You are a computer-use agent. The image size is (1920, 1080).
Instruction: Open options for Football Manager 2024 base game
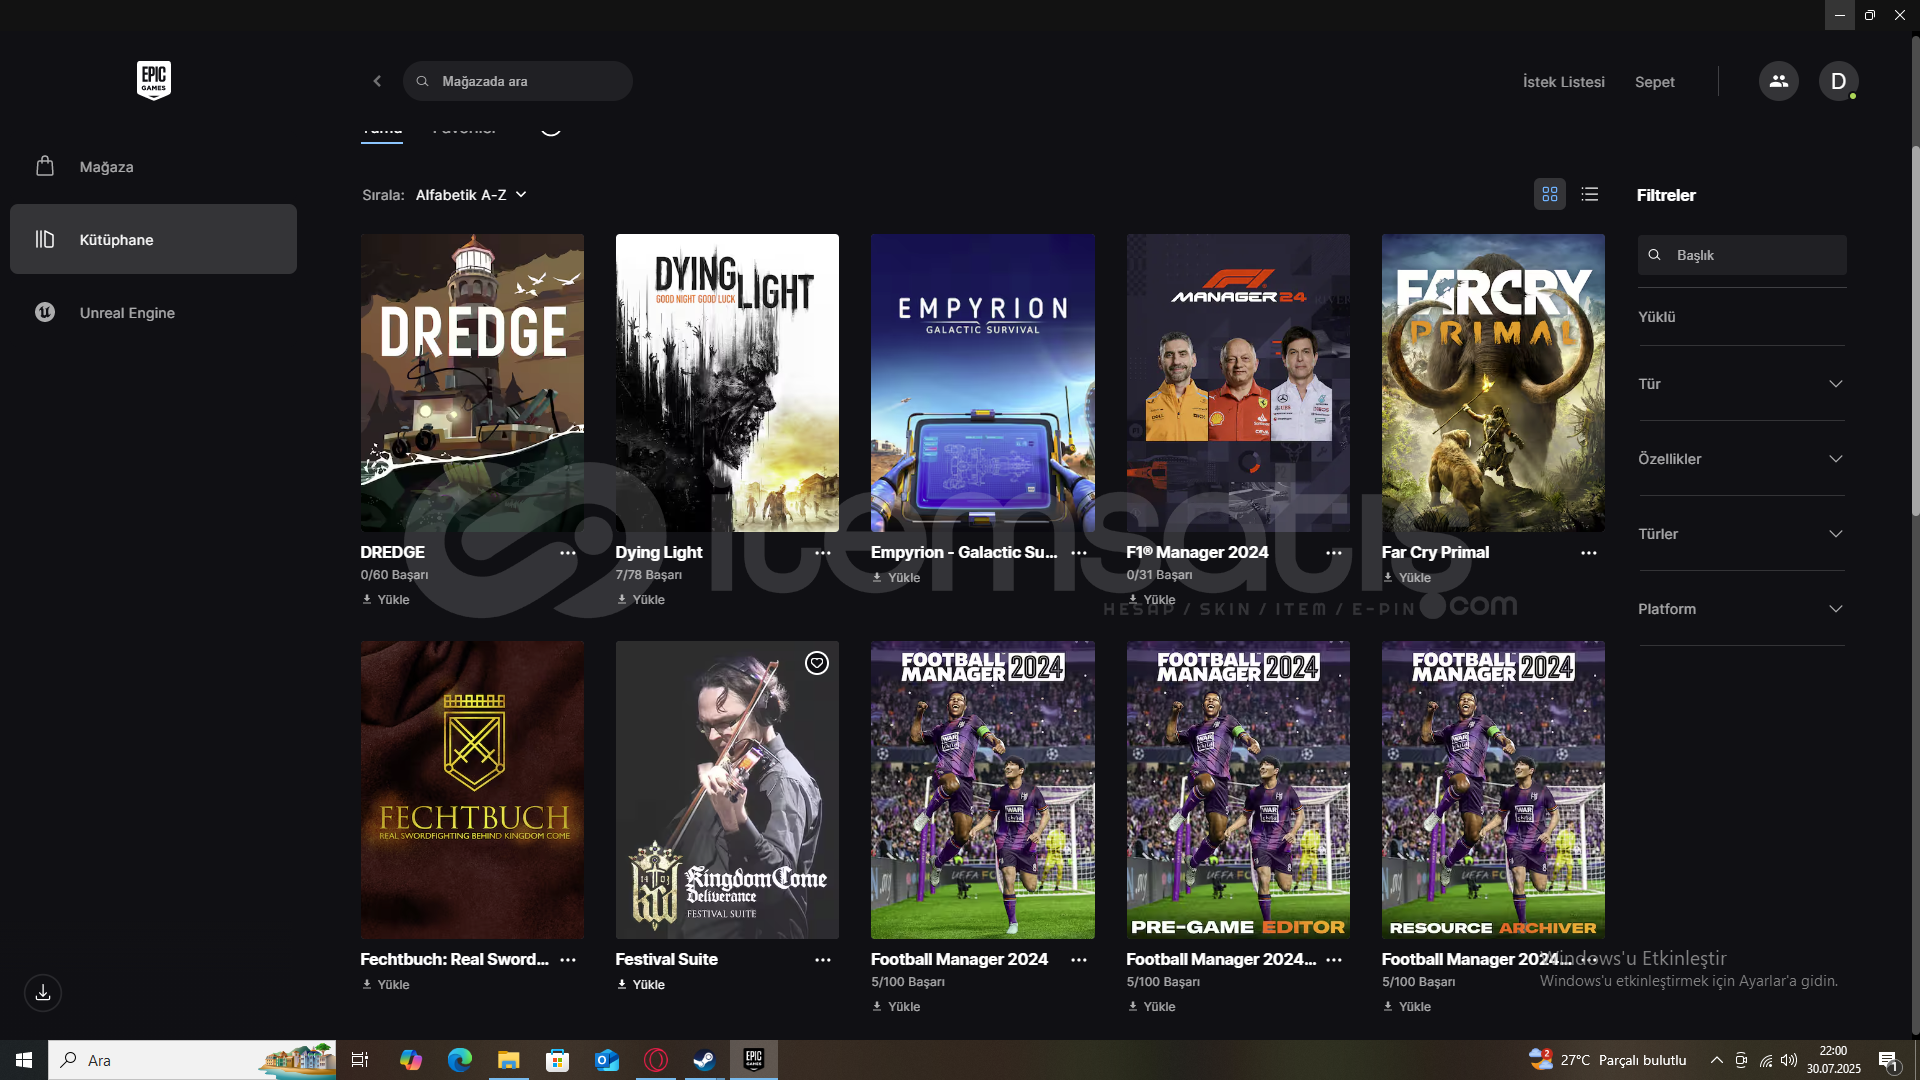coord(1079,960)
